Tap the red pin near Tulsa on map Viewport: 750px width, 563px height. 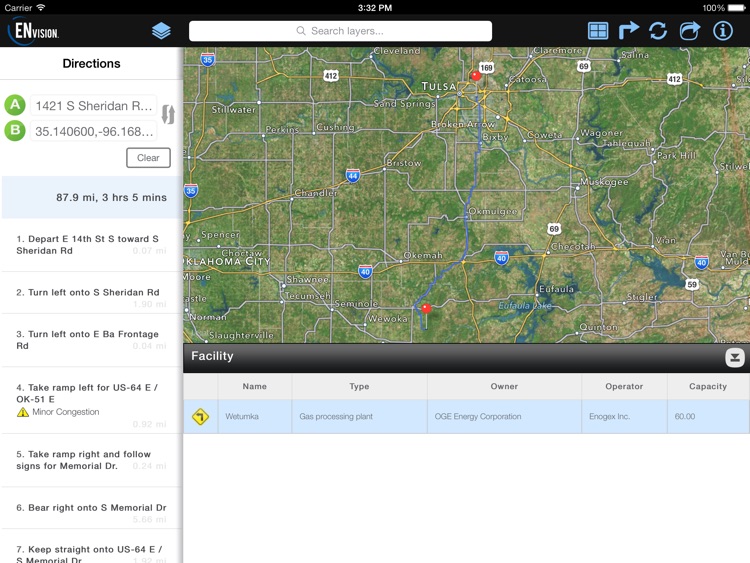coord(475,76)
